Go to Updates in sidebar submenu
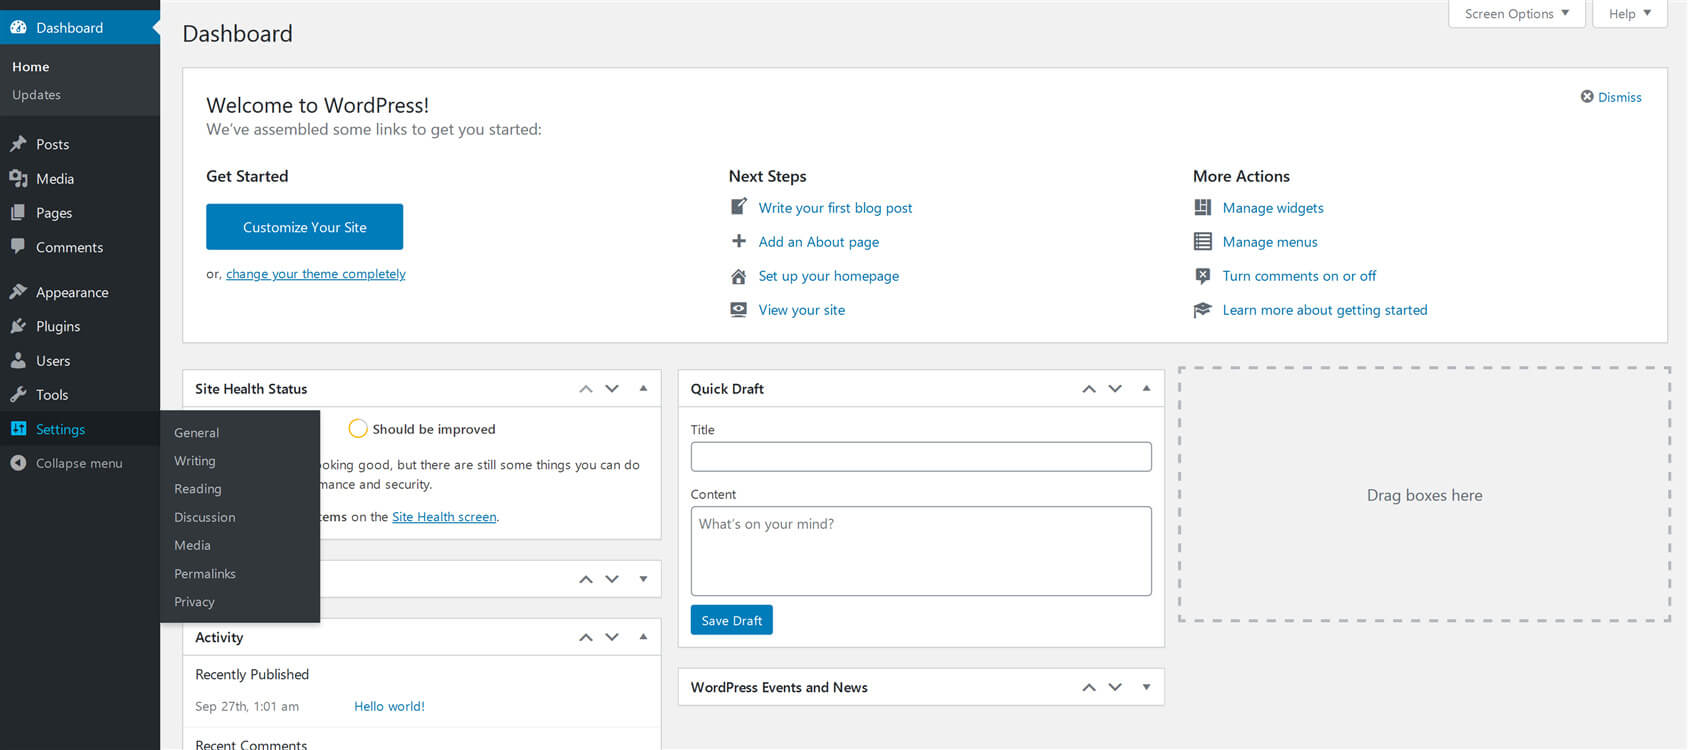This screenshot has width=1688, height=750. (x=36, y=95)
